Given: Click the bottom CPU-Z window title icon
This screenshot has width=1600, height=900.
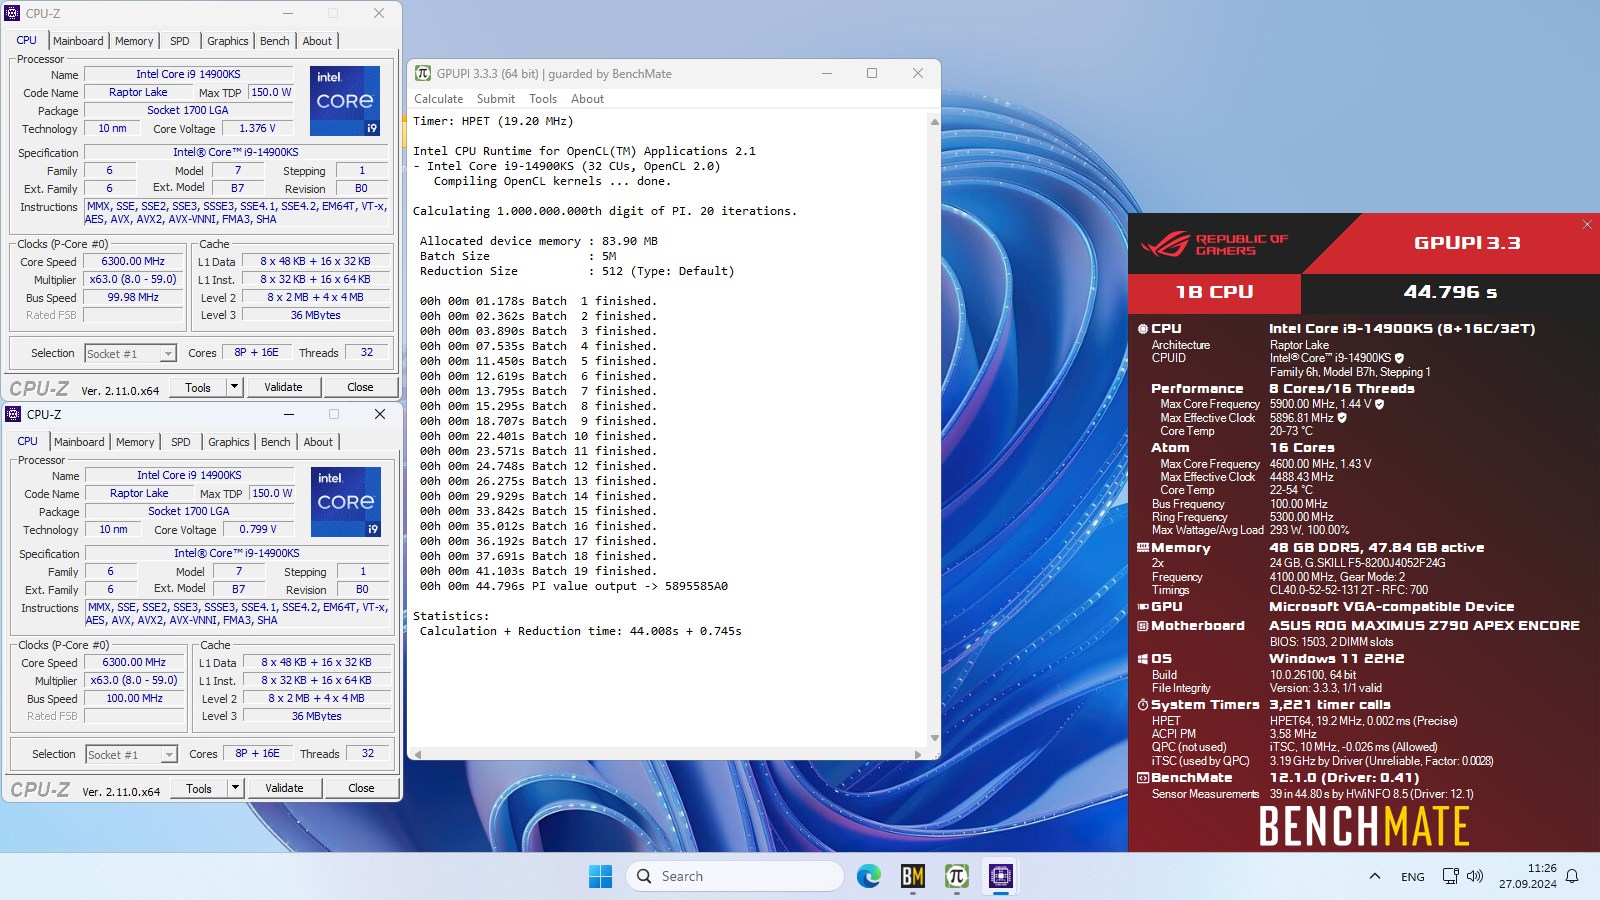Looking at the screenshot, I should coord(13,414).
